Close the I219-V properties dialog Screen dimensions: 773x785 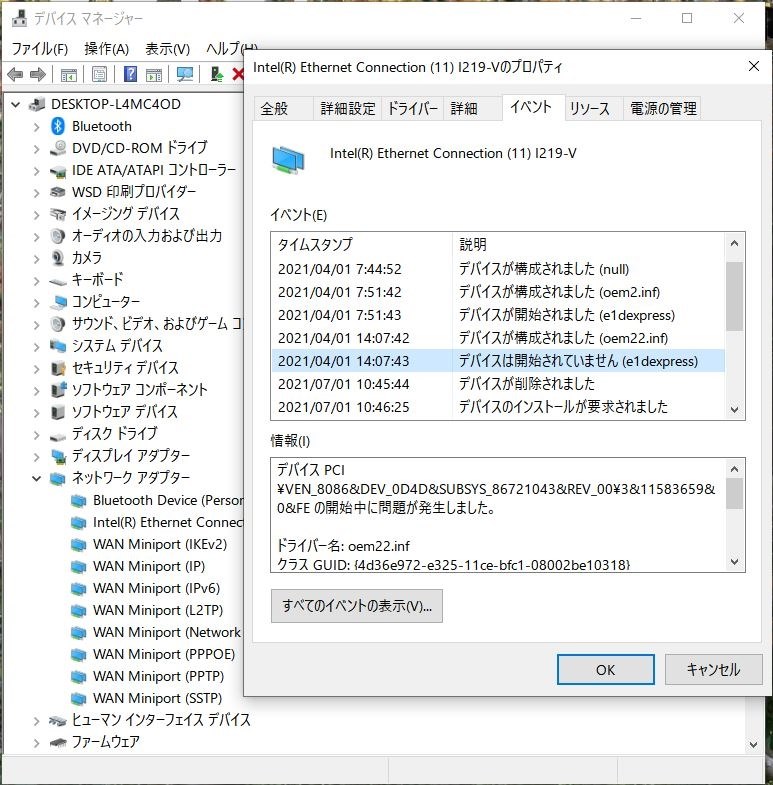753,66
